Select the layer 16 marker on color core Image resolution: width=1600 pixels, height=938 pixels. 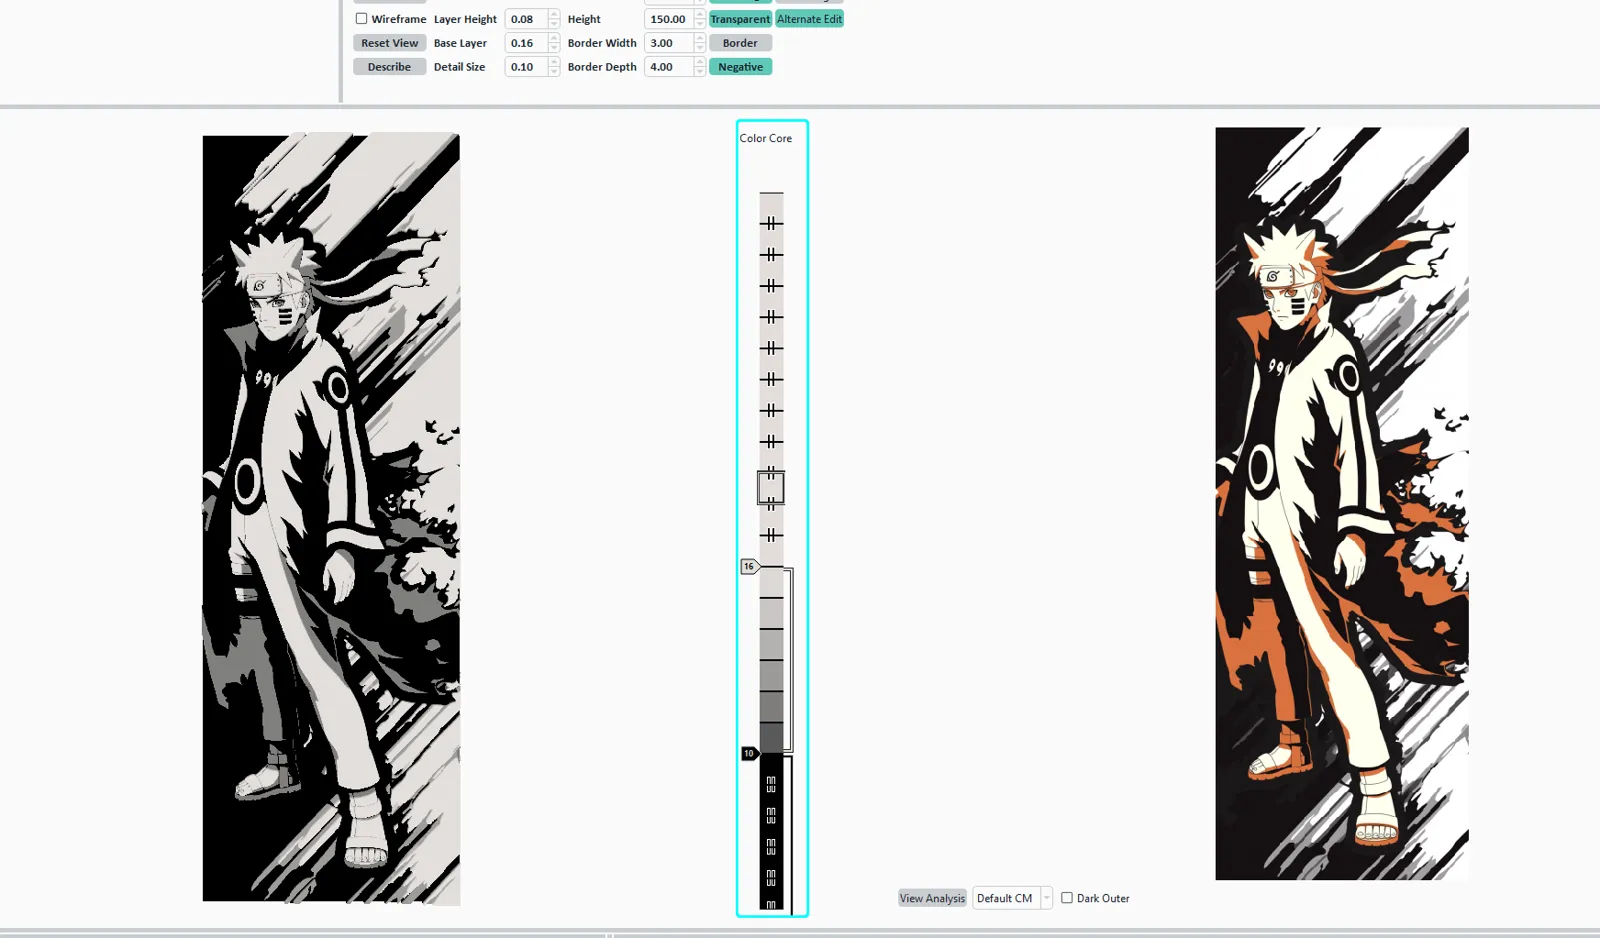click(749, 566)
